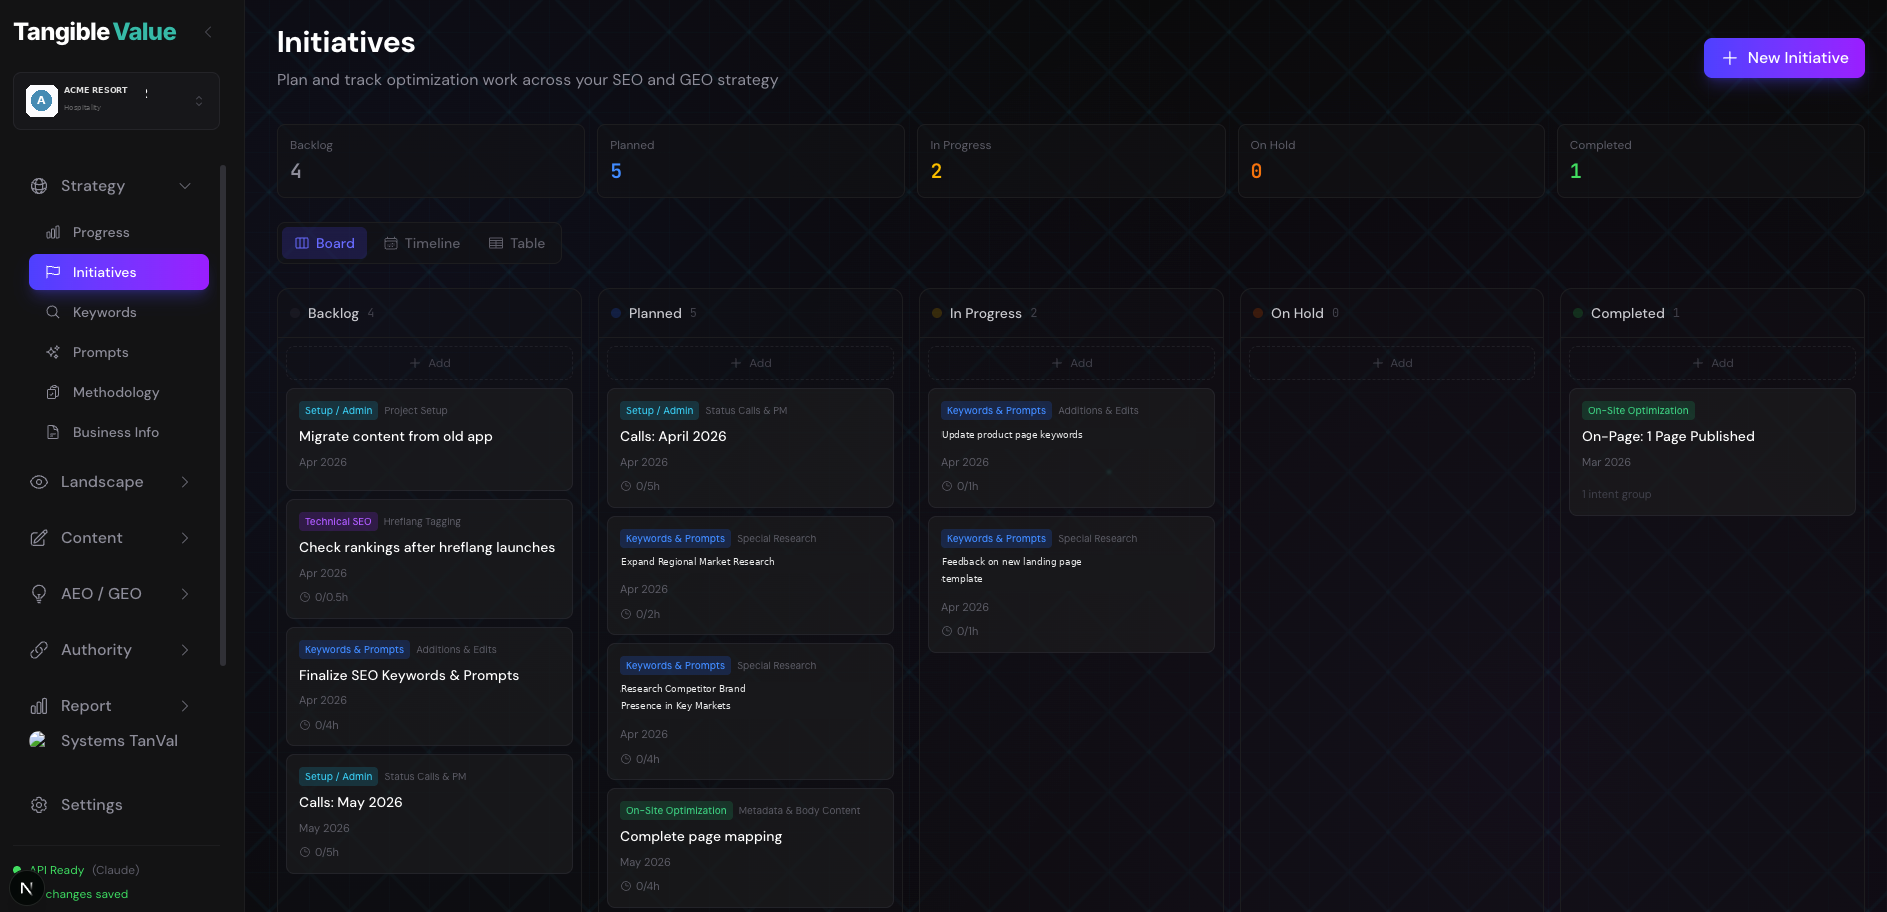Click the Content edit-pencil icon
This screenshot has height=912, width=1887.
(x=39, y=538)
